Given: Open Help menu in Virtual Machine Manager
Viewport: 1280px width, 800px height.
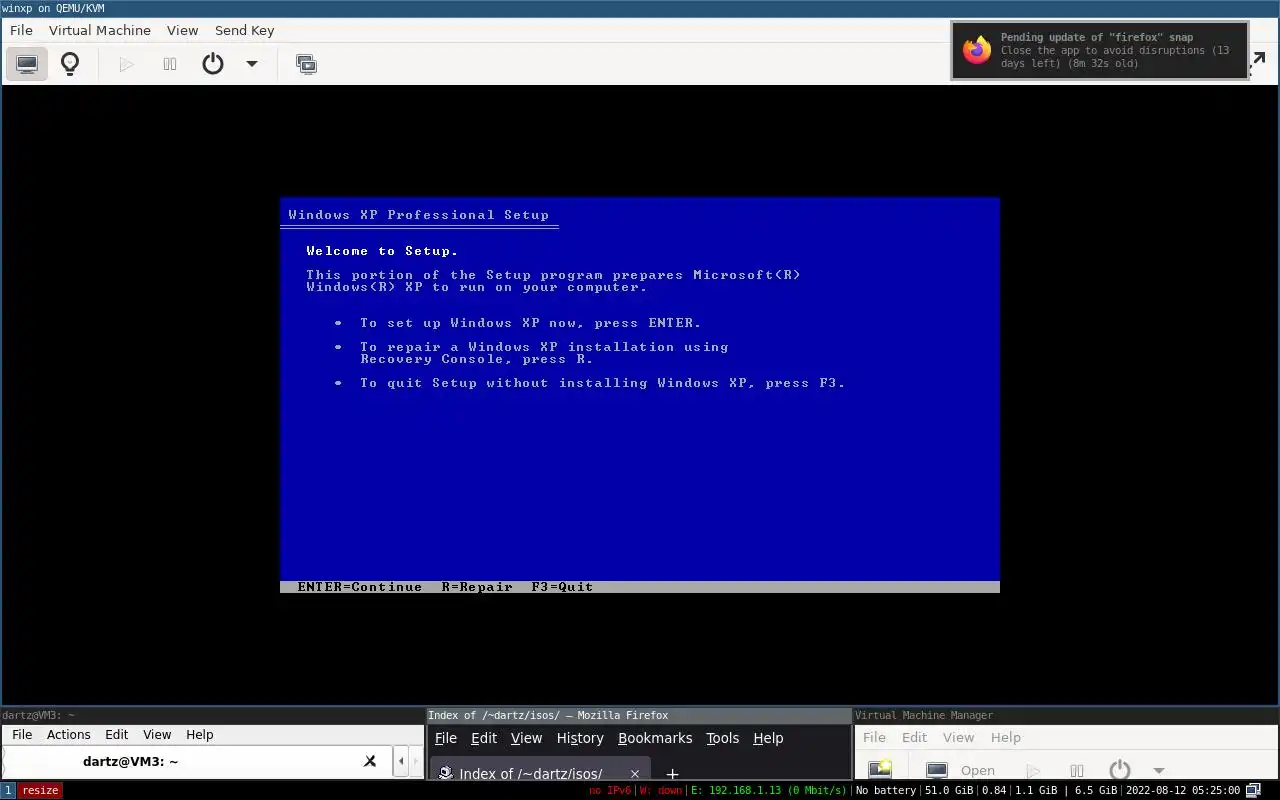Looking at the screenshot, I should pyautogui.click(x=1006, y=737).
